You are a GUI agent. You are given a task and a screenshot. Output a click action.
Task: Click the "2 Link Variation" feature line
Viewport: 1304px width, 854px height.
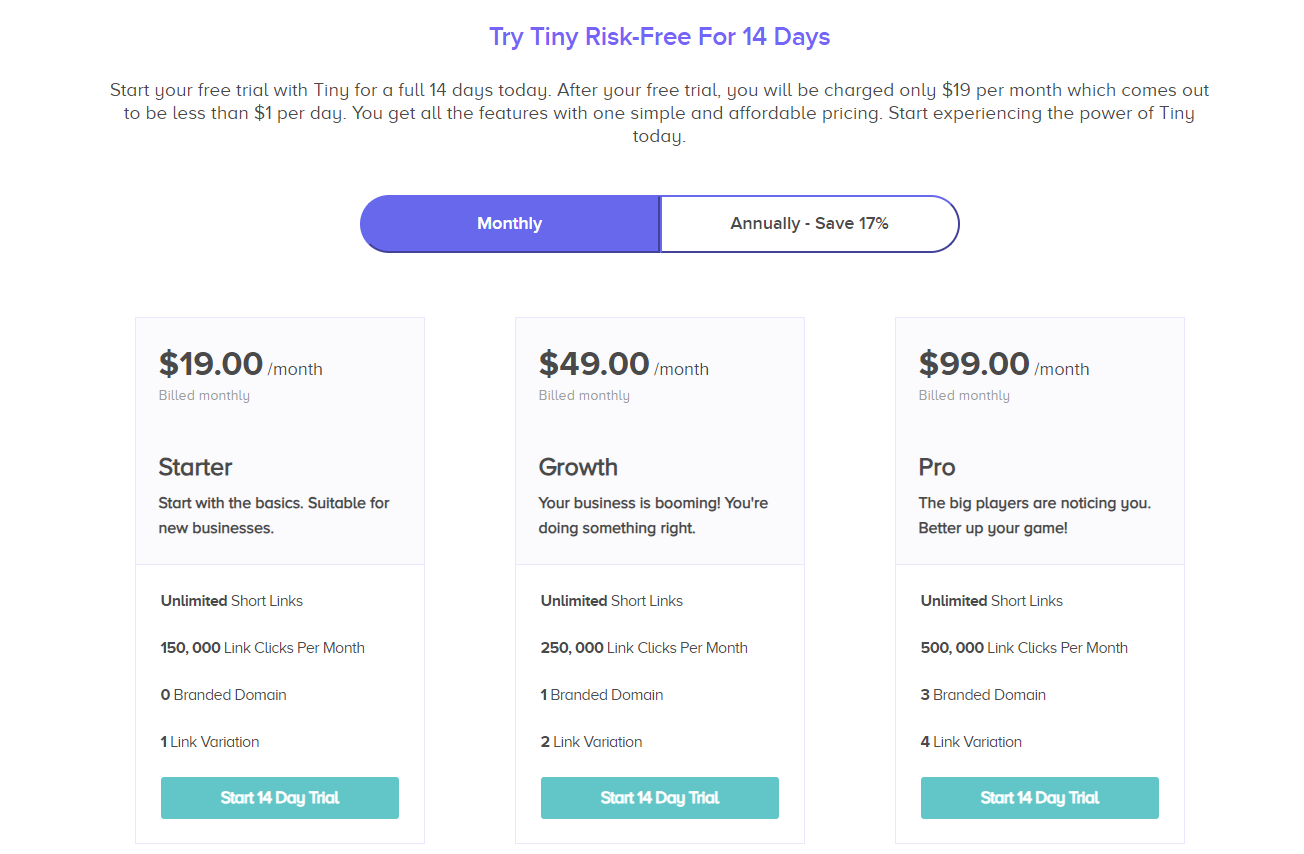click(x=592, y=742)
